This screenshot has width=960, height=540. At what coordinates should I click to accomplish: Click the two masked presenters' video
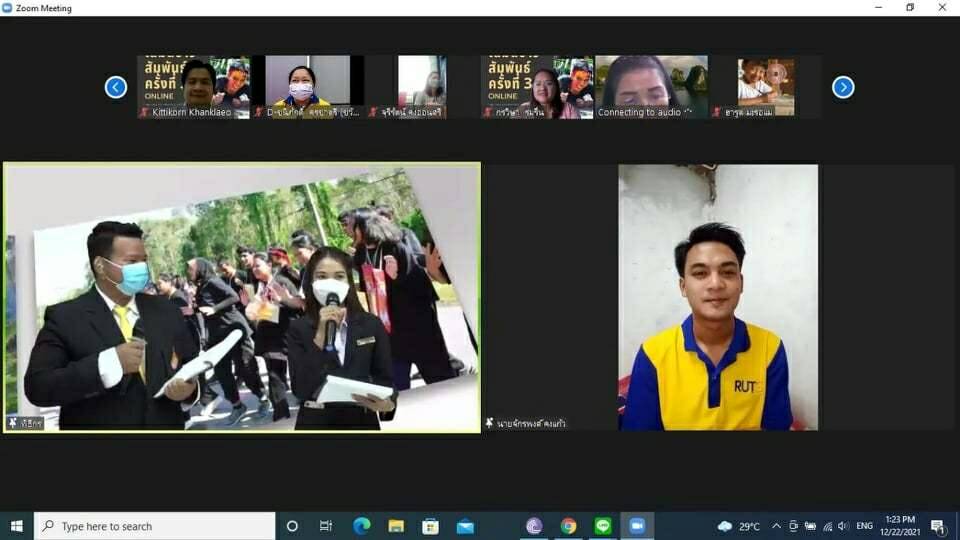(x=242, y=297)
